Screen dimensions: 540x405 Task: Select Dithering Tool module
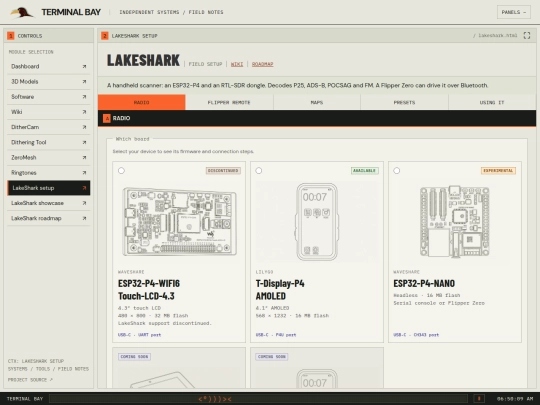pyautogui.click(x=49, y=142)
